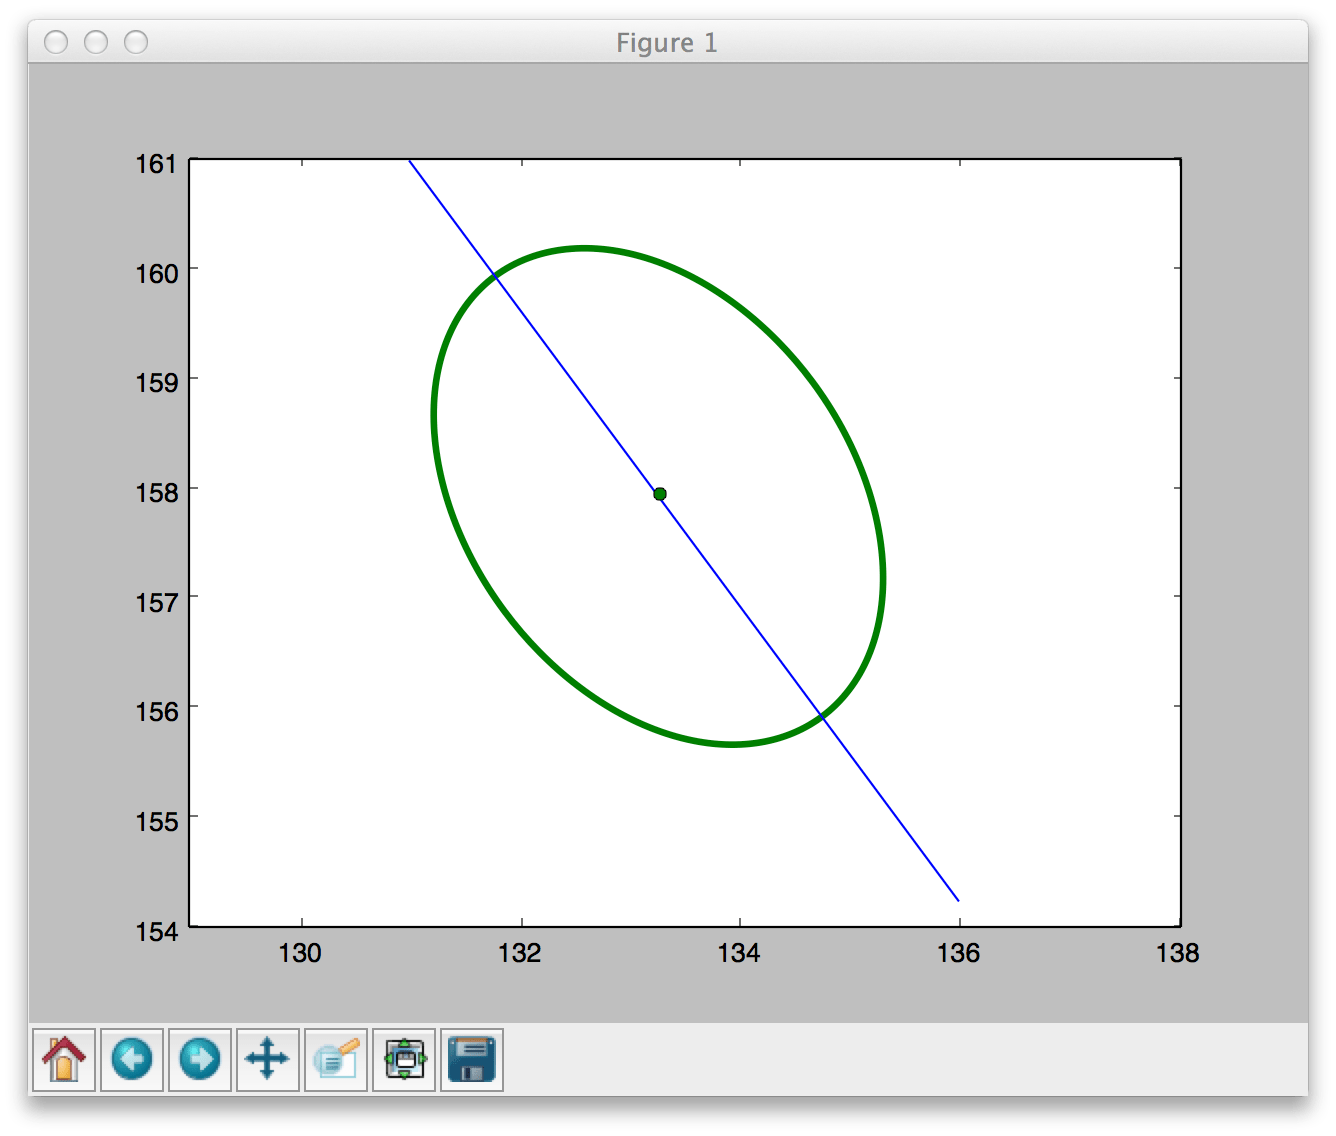Click the Save figure floppy disk icon
The image size is (1336, 1136).
472,1060
